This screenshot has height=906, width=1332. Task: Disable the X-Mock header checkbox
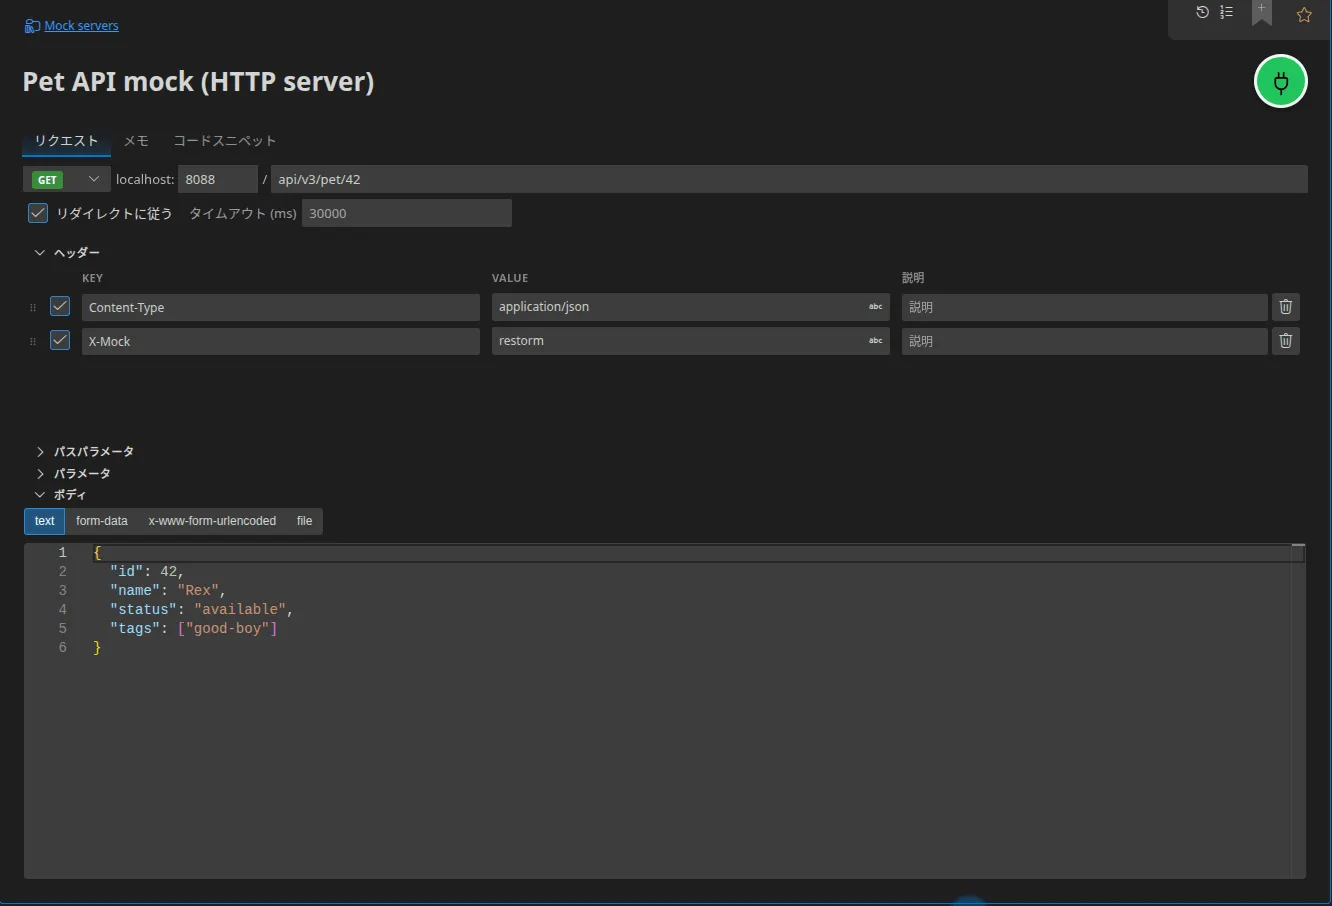[x=60, y=340]
